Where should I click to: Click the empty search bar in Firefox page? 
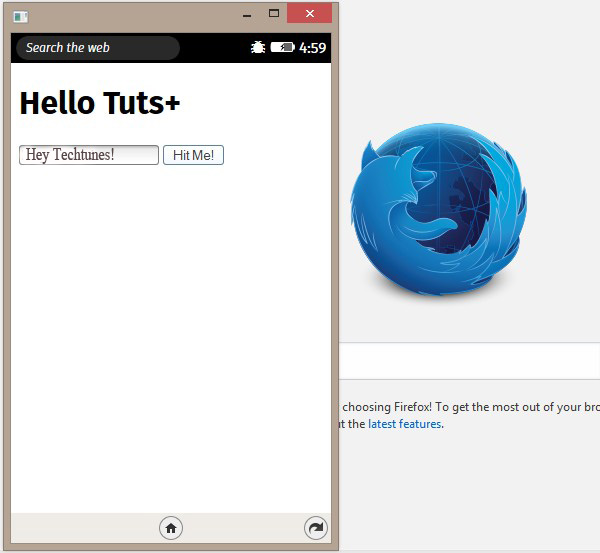(x=470, y=361)
